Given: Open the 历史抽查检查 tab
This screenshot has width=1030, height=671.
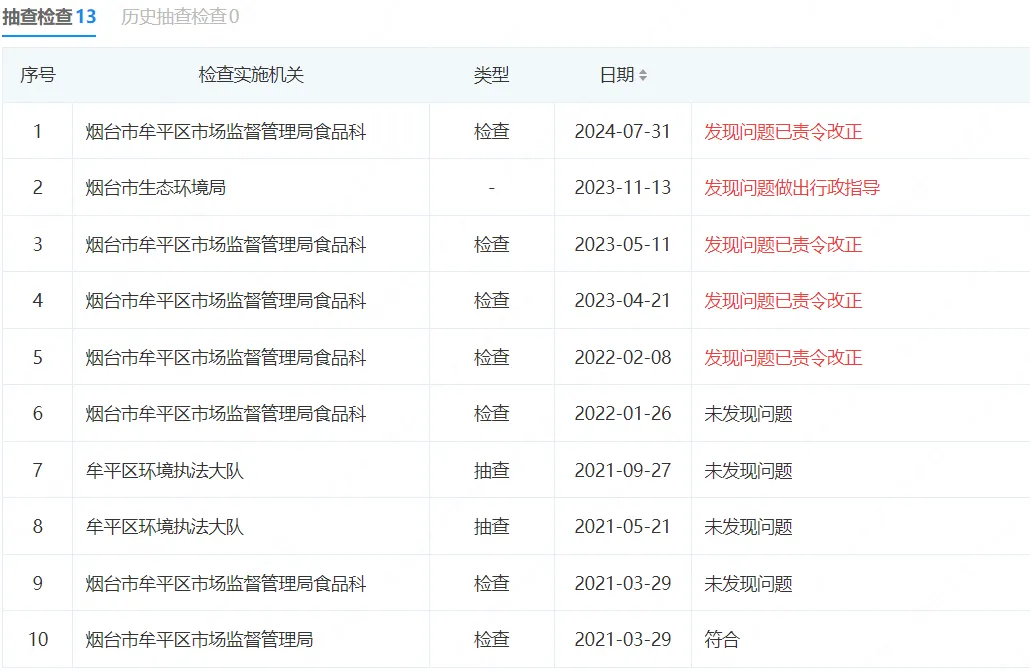Looking at the screenshot, I should click(180, 17).
